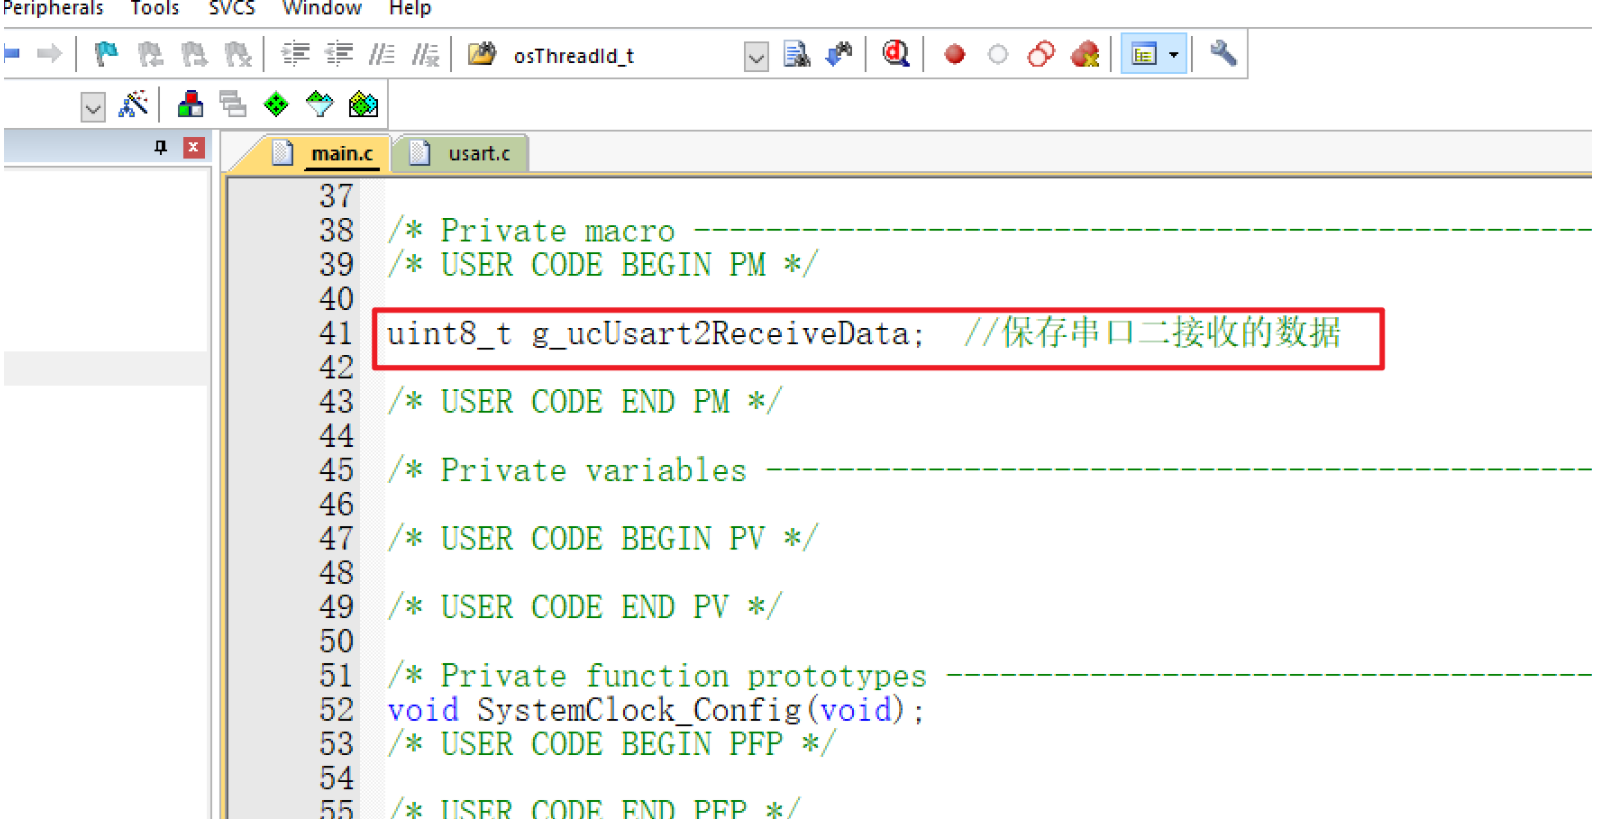Unindent the selected text

pyautogui.click(x=339, y=54)
